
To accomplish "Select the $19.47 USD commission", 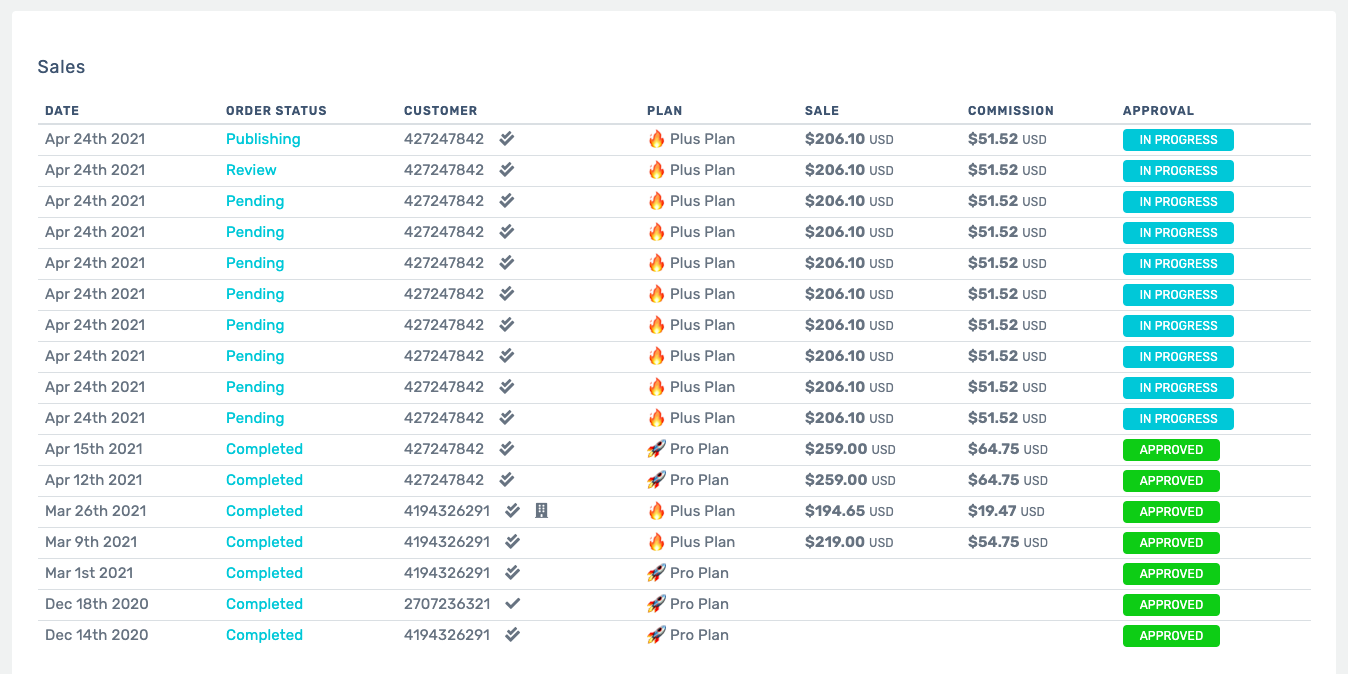I will (x=1006, y=511).
